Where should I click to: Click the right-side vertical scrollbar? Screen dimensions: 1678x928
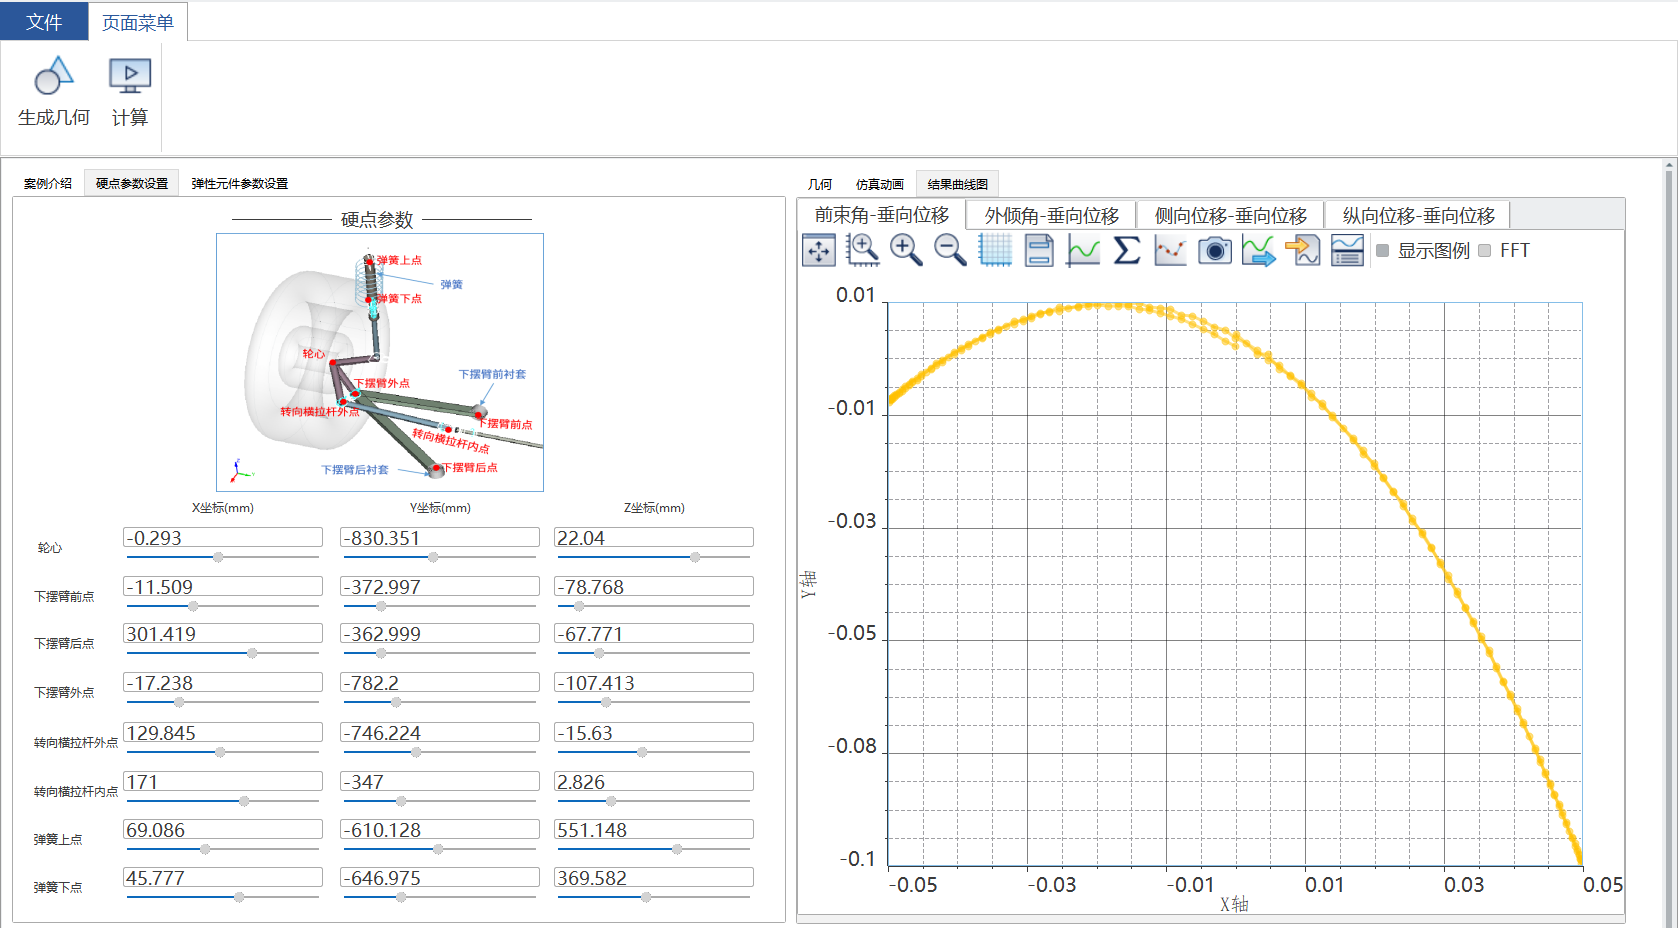(x=1668, y=542)
